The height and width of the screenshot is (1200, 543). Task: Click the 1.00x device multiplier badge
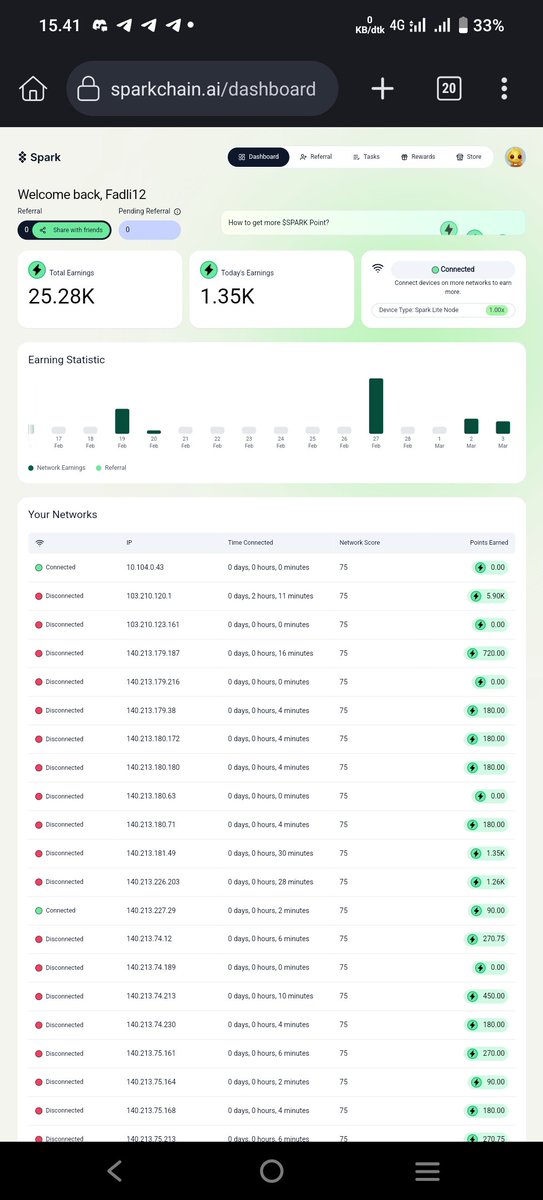coord(496,310)
